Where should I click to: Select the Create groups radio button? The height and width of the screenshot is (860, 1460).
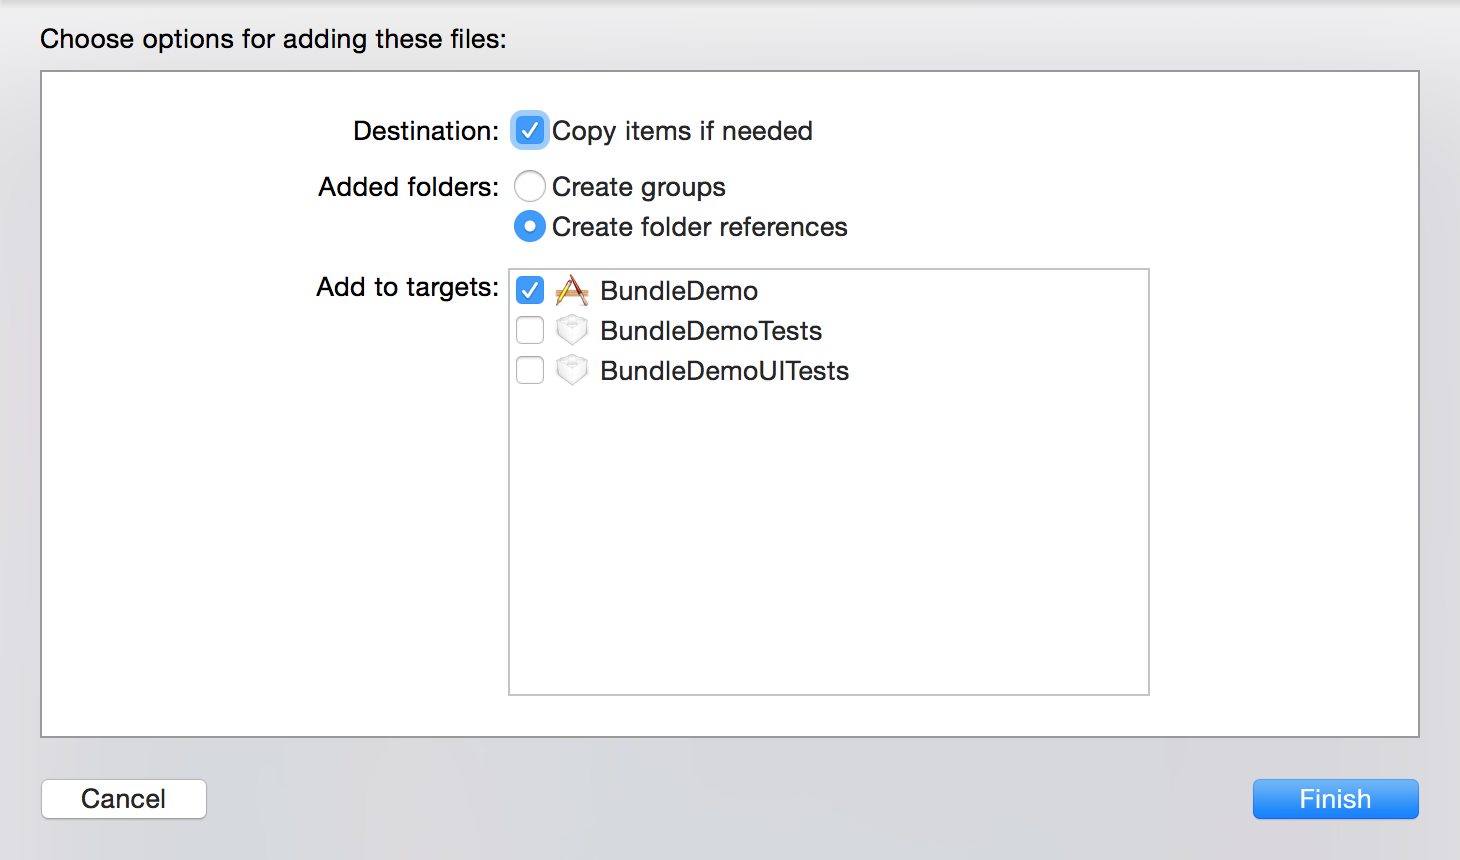(x=530, y=186)
